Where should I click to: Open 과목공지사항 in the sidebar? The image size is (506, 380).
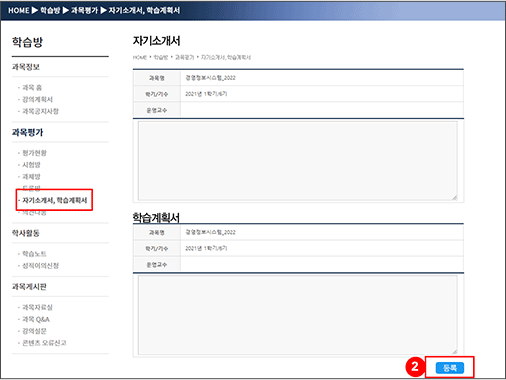click(x=40, y=111)
